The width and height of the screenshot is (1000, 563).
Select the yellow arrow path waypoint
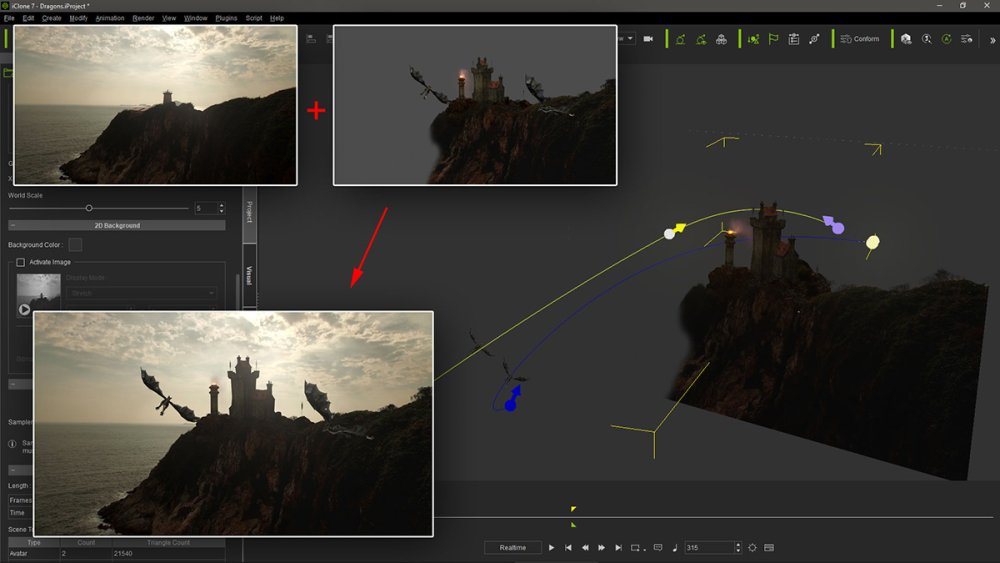coord(675,231)
